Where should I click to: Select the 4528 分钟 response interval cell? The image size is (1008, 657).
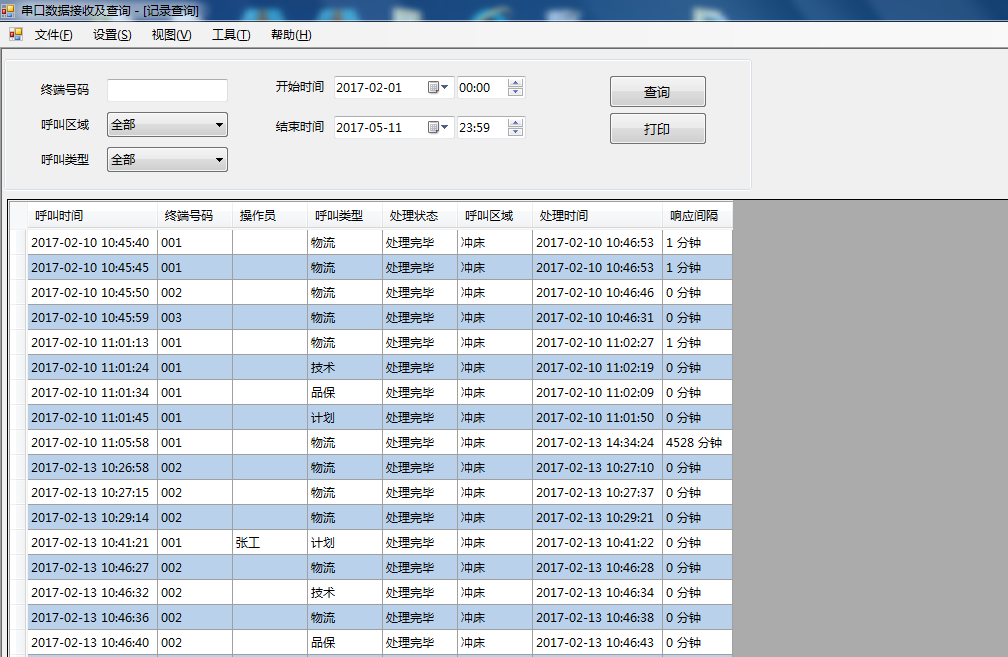(696, 443)
